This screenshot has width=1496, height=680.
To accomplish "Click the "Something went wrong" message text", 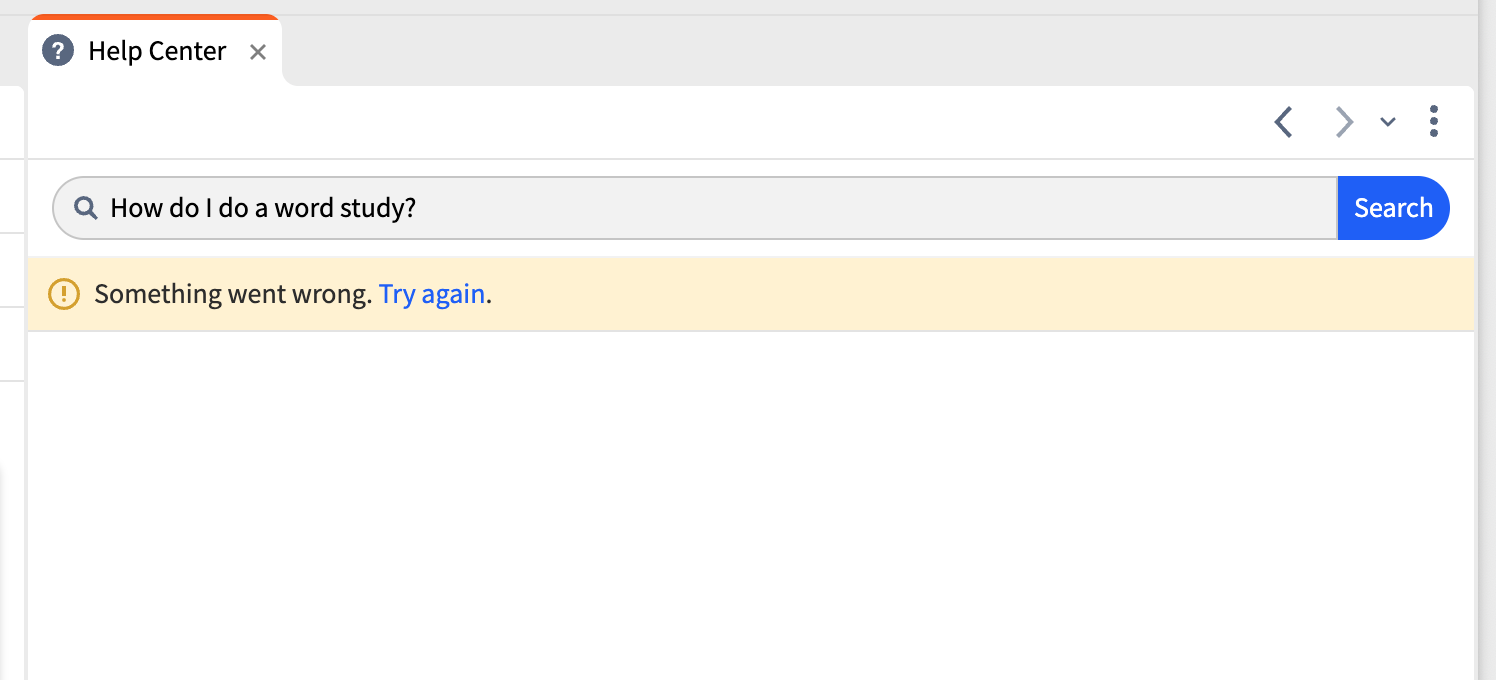I will coord(233,294).
